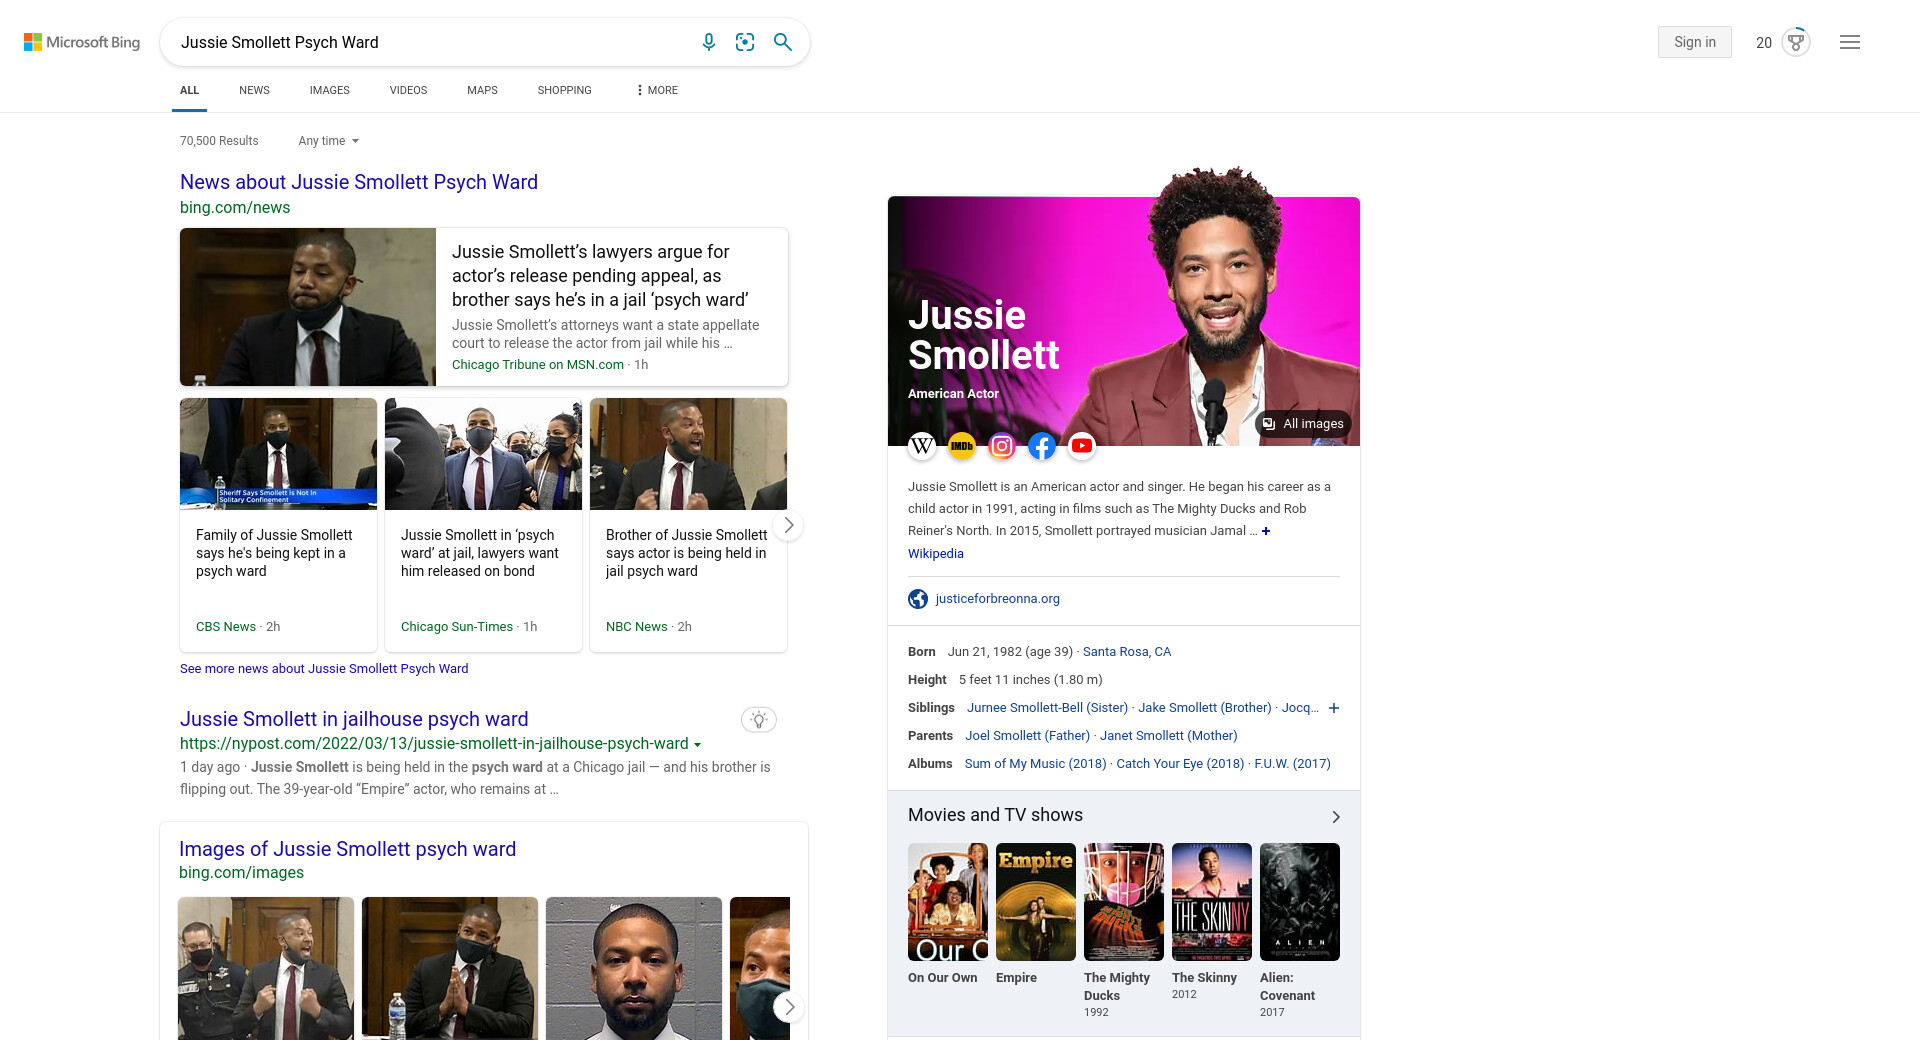
Task: Open The Skinny movie poster
Action: [1212, 902]
